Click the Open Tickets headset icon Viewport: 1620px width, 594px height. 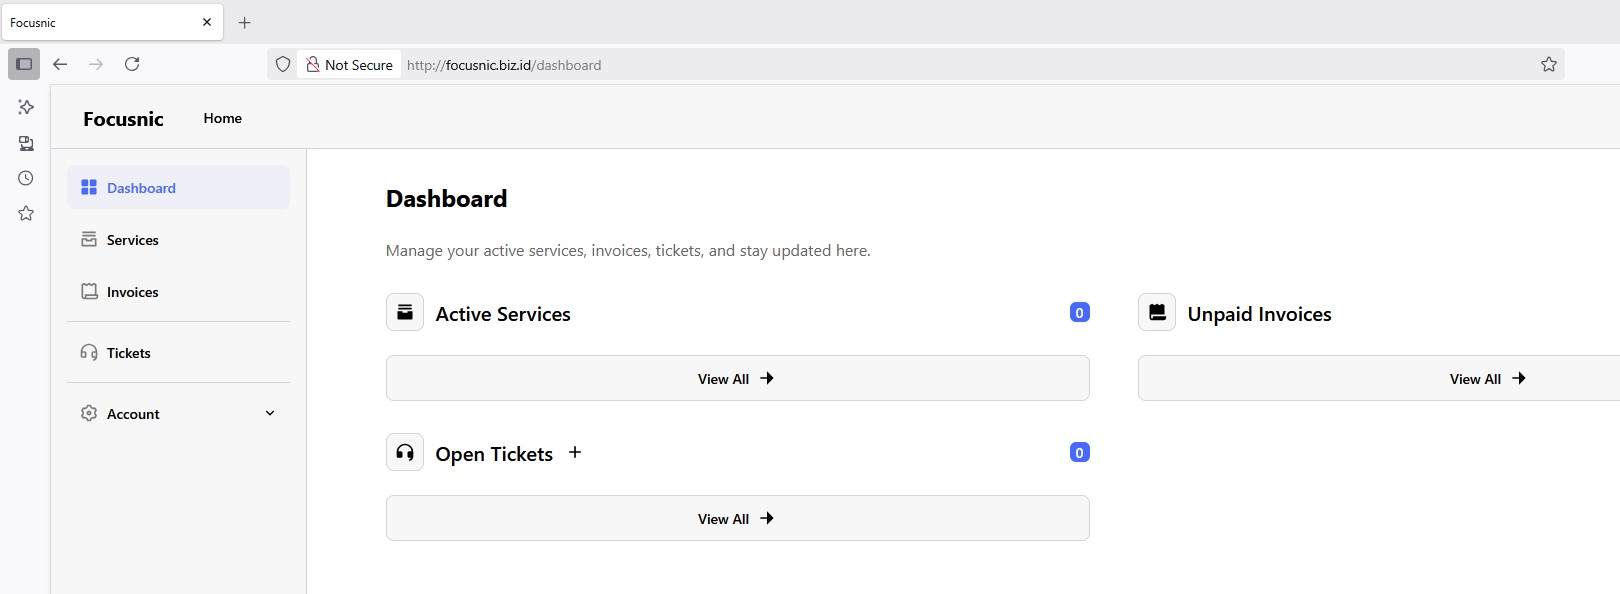point(405,453)
